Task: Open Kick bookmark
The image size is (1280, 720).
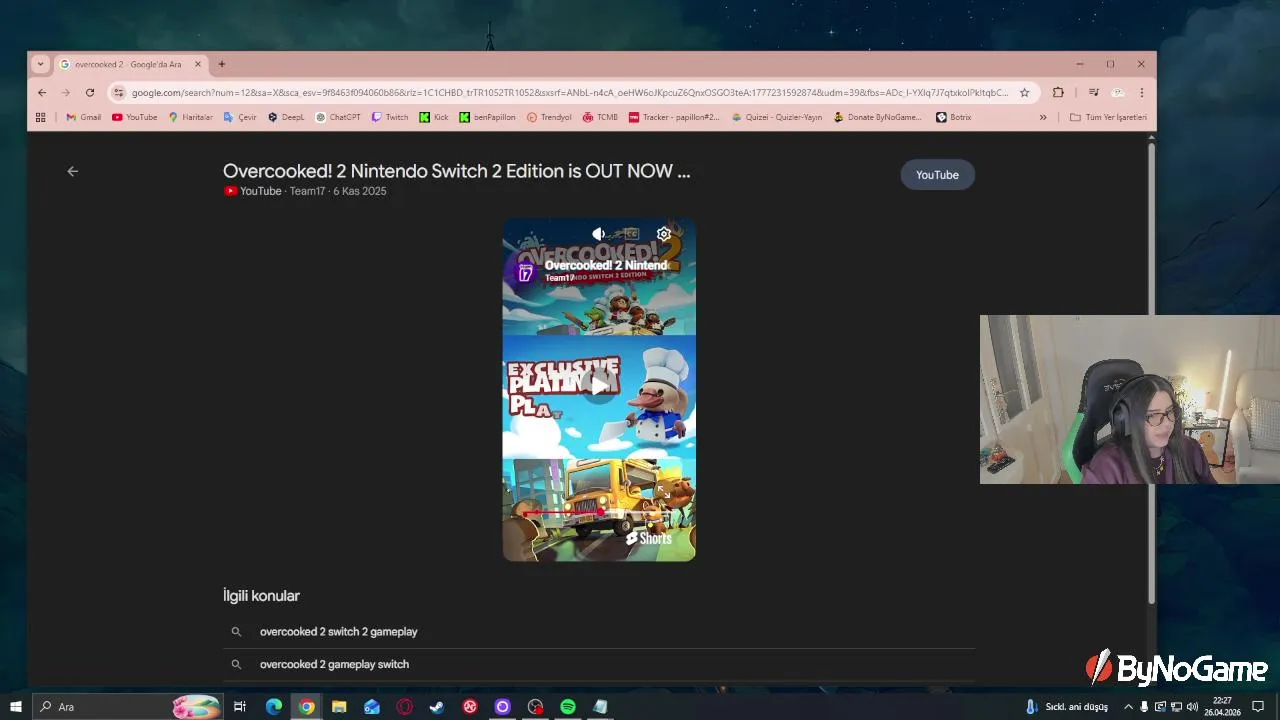Action: (434, 117)
